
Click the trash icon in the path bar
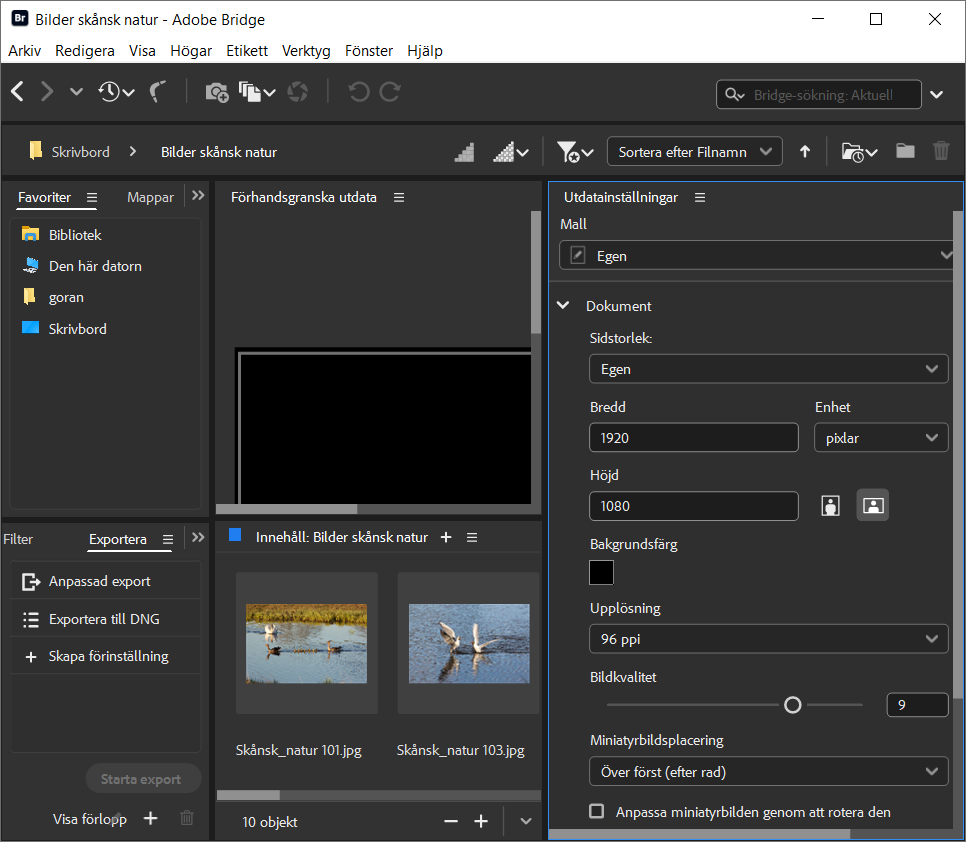[941, 151]
